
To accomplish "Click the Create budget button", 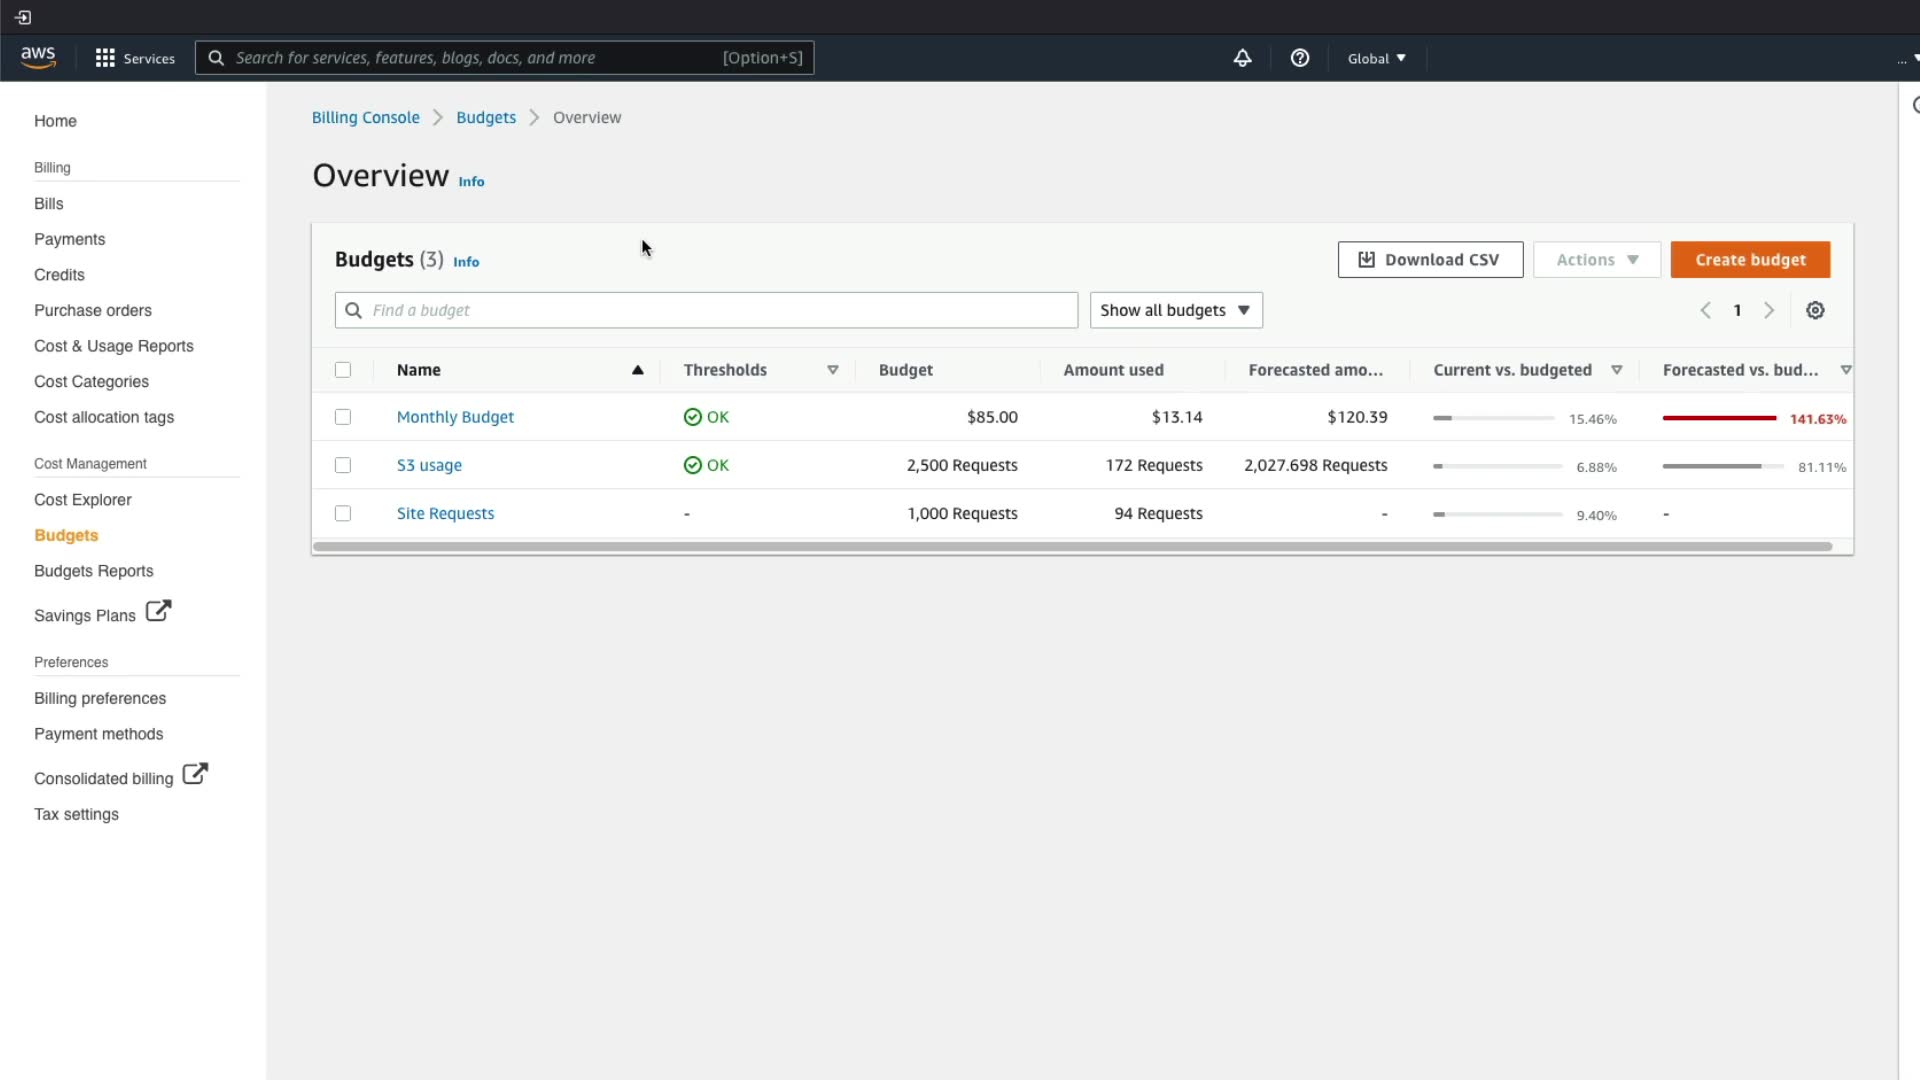I will point(1750,260).
